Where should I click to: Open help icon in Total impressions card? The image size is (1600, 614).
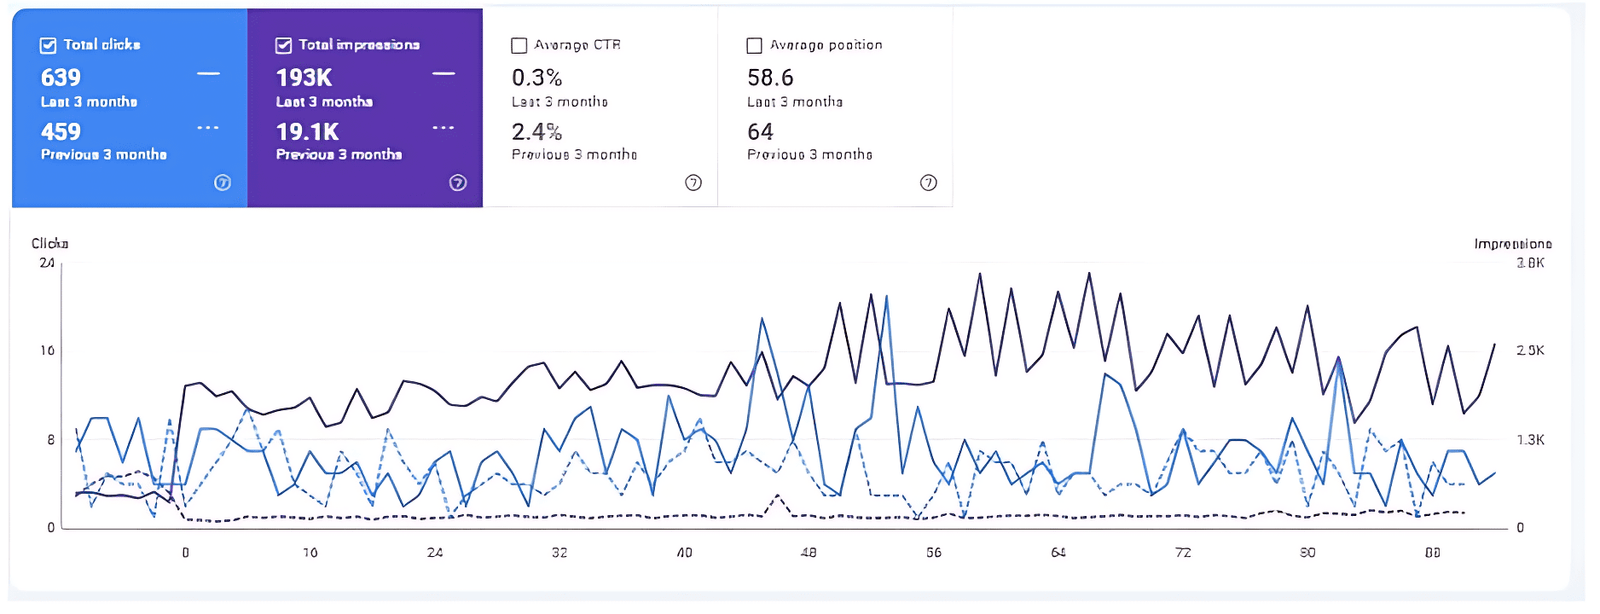tap(458, 183)
